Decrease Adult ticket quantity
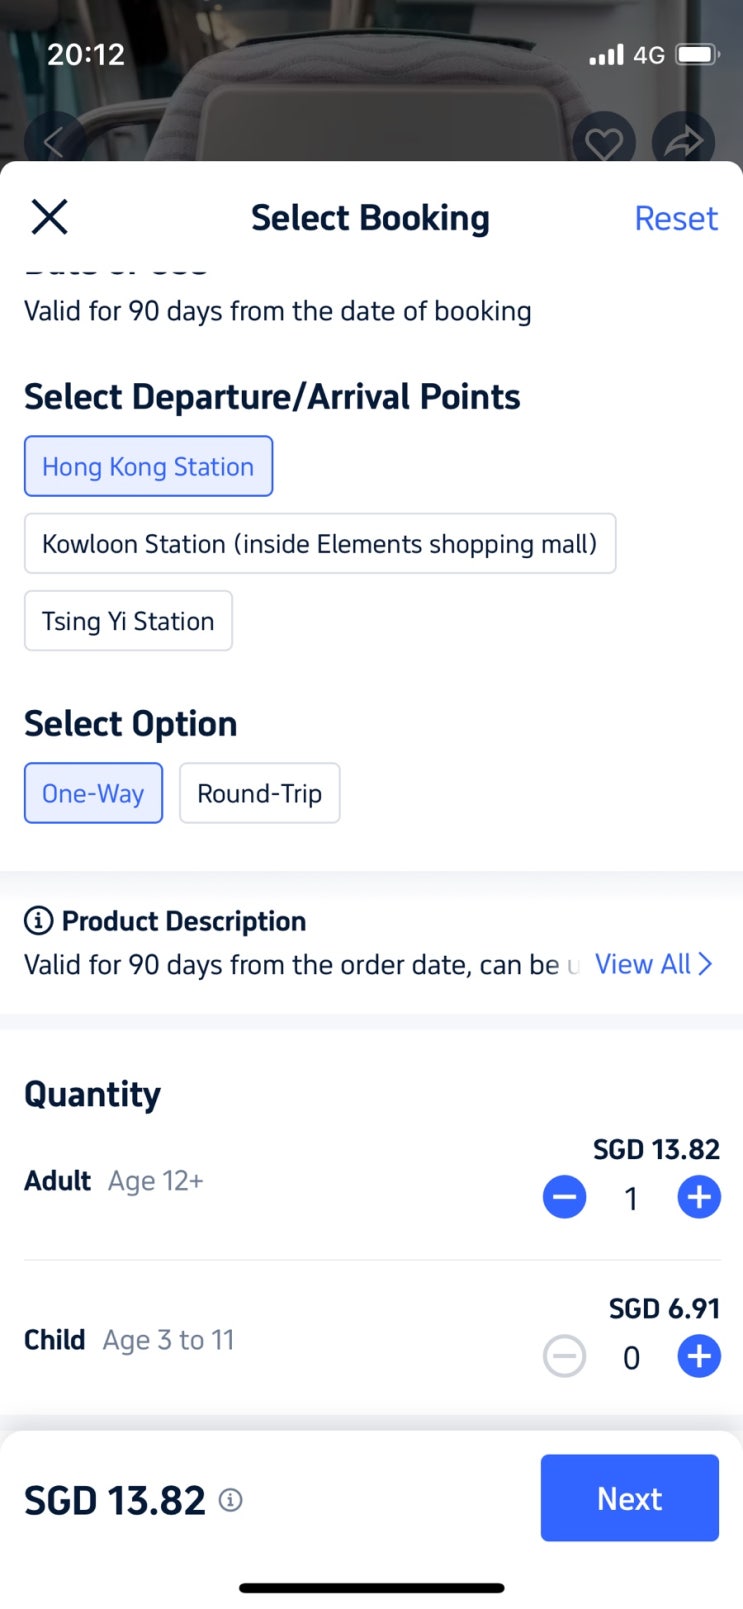This screenshot has height=1609, width=743. click(565, 1197)
